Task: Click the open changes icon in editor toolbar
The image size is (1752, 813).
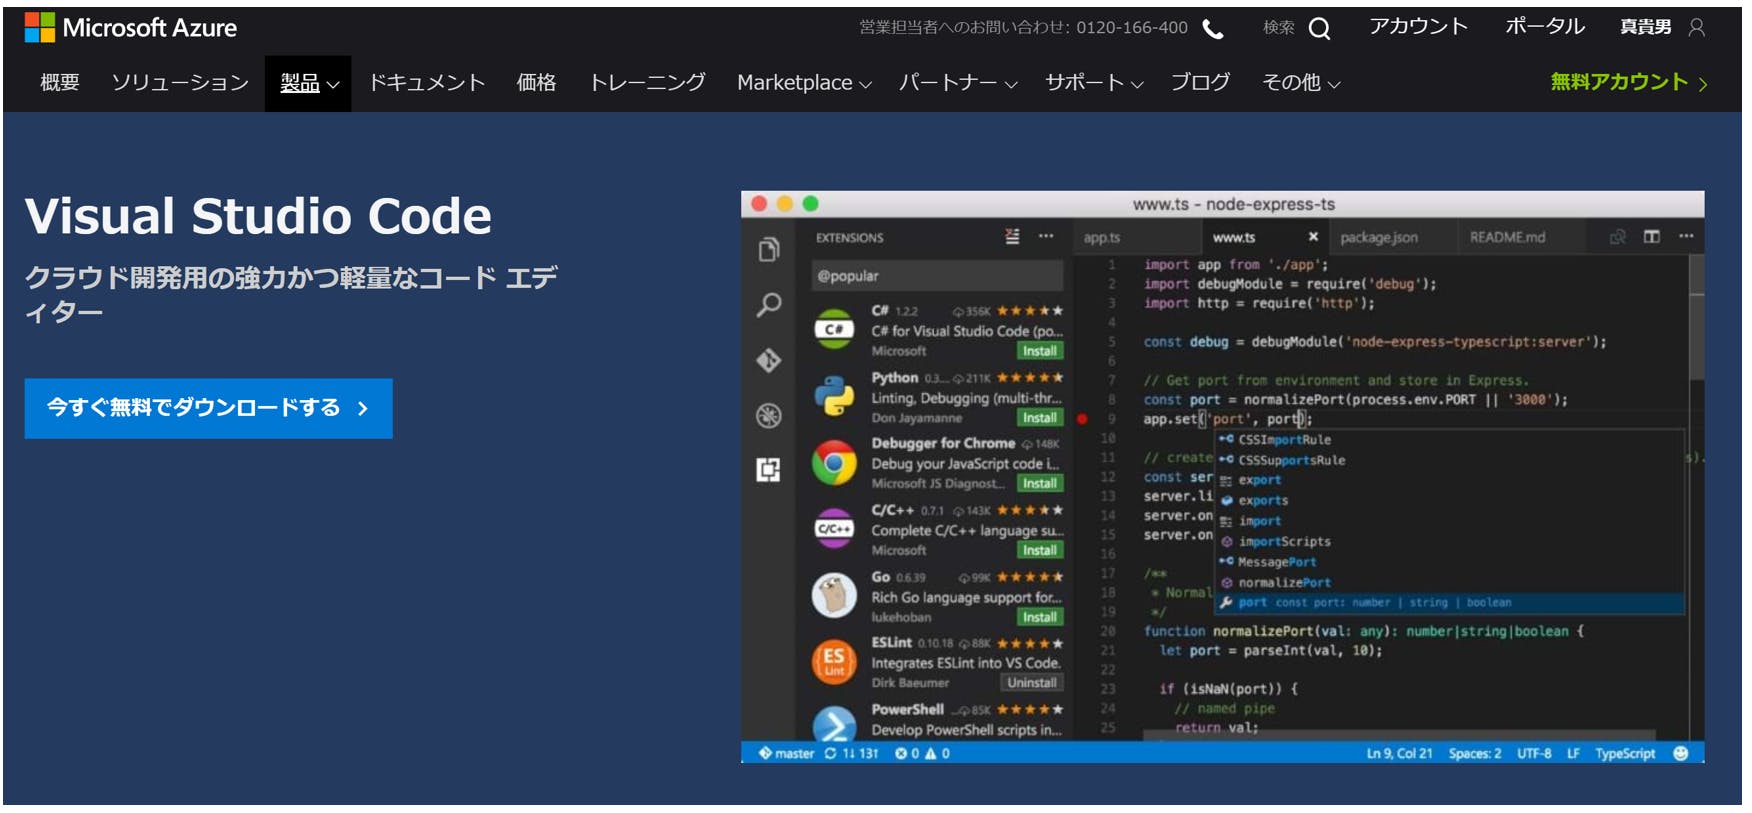Action: coord(1617,237)
